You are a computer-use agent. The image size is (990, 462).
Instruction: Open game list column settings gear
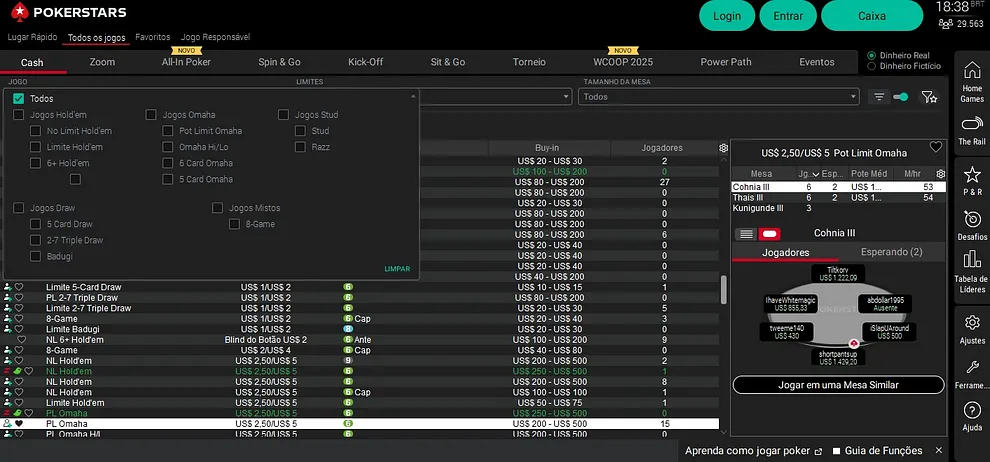(x=724, y=148)
